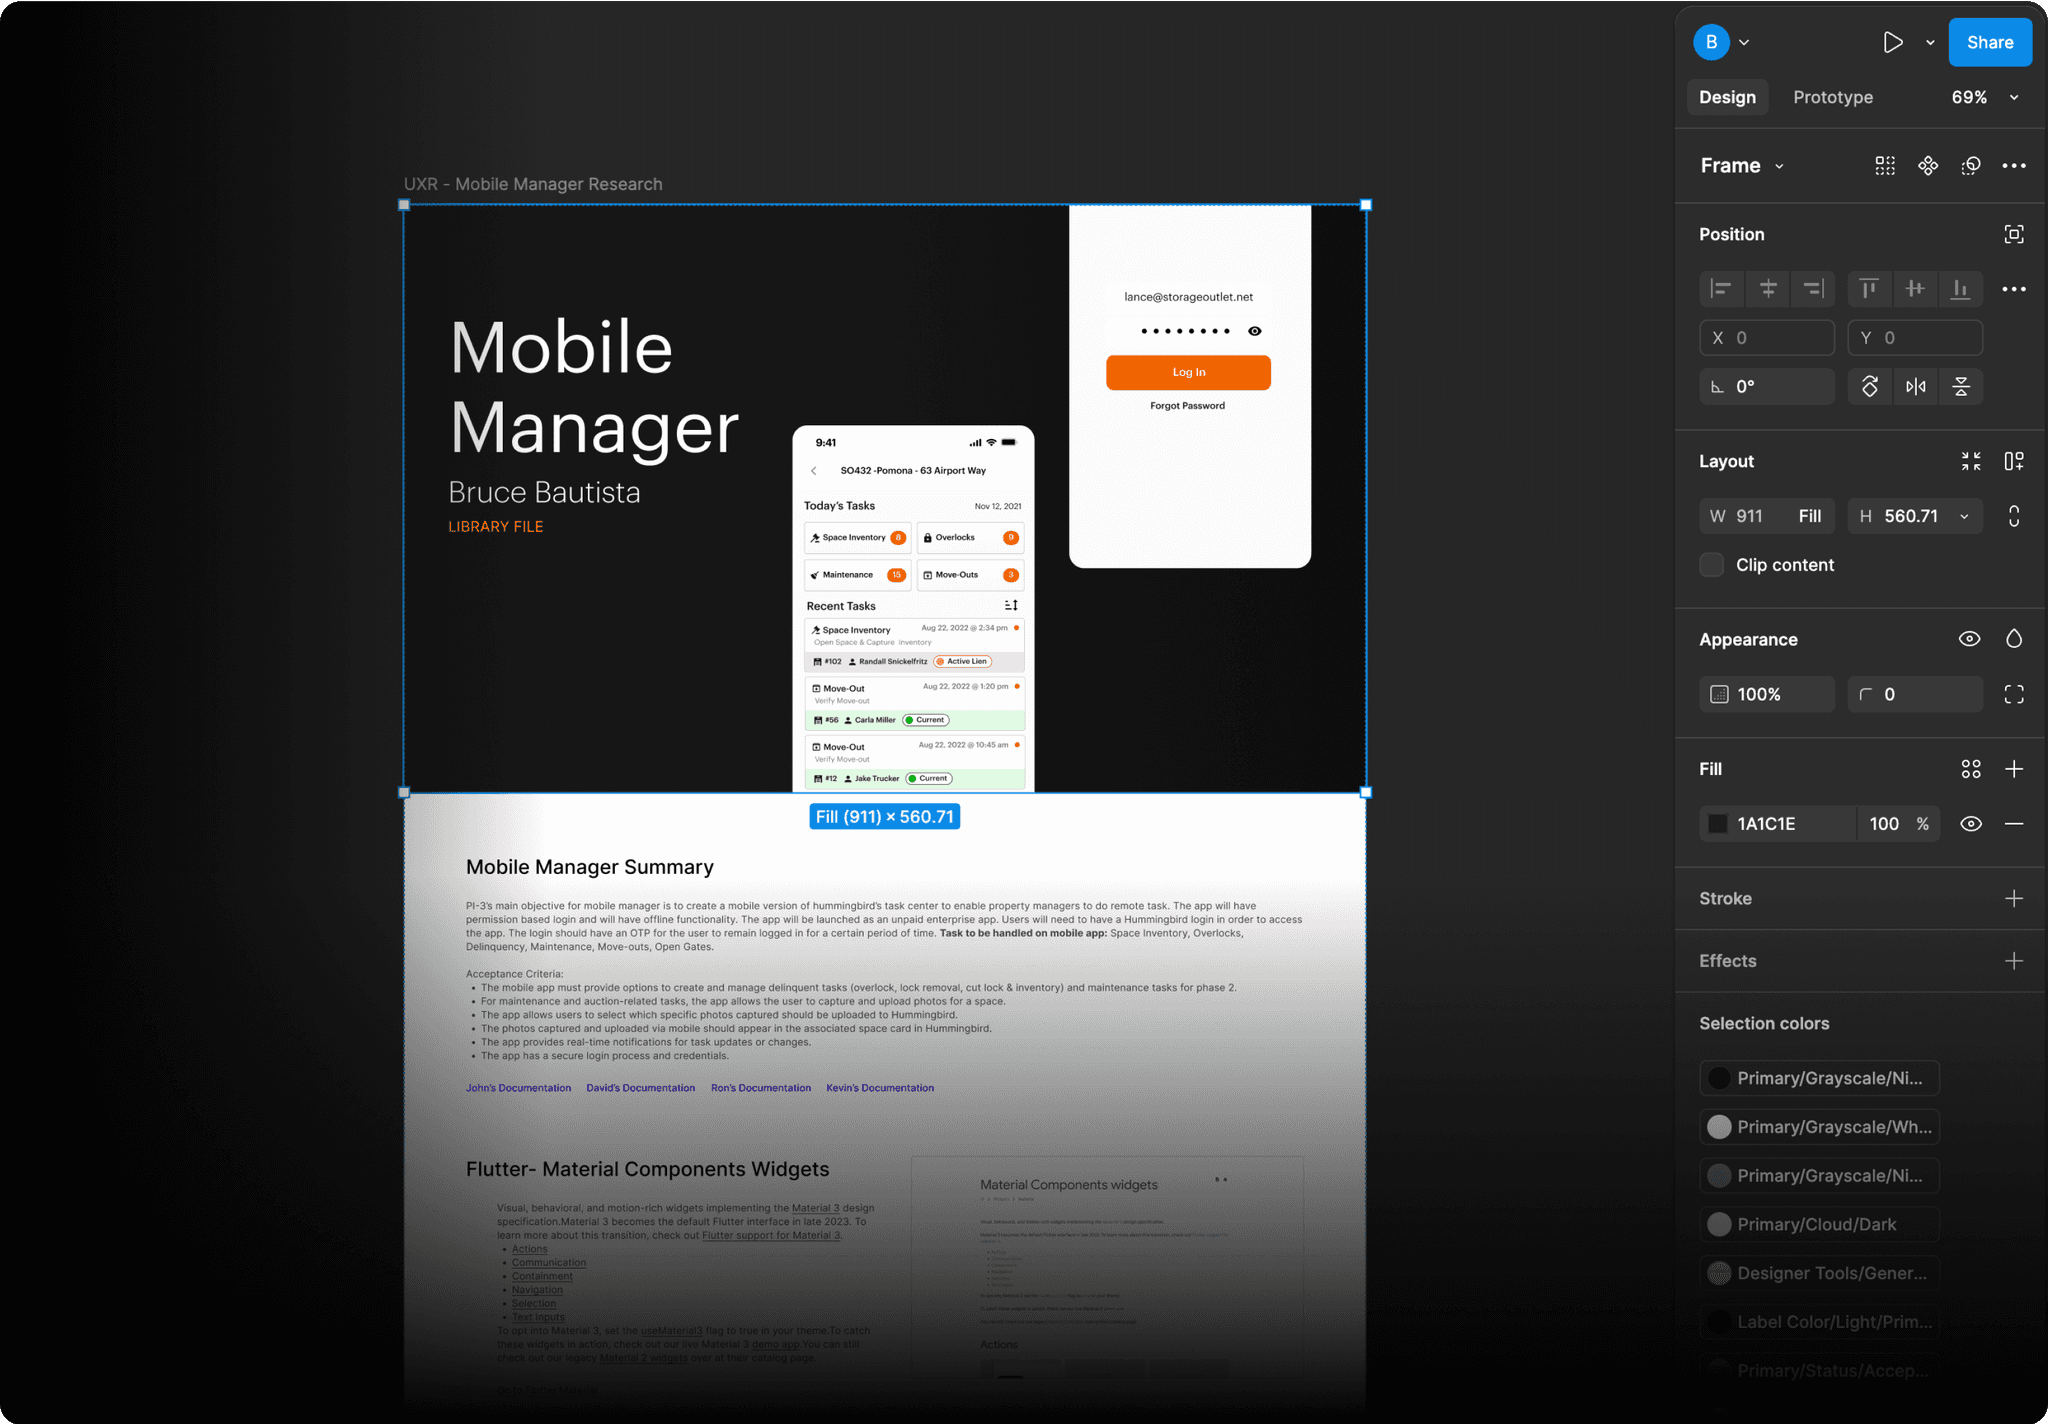Expand the Frame type dropdown

pyautogui.click(x=1779, y=167)
